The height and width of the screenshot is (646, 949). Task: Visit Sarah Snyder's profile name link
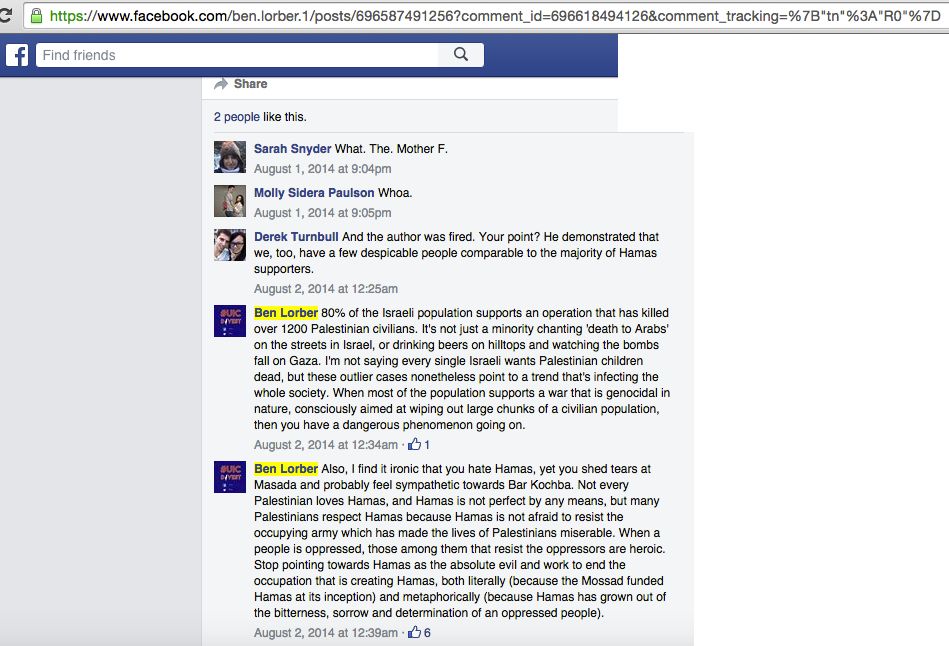point(292,149)
